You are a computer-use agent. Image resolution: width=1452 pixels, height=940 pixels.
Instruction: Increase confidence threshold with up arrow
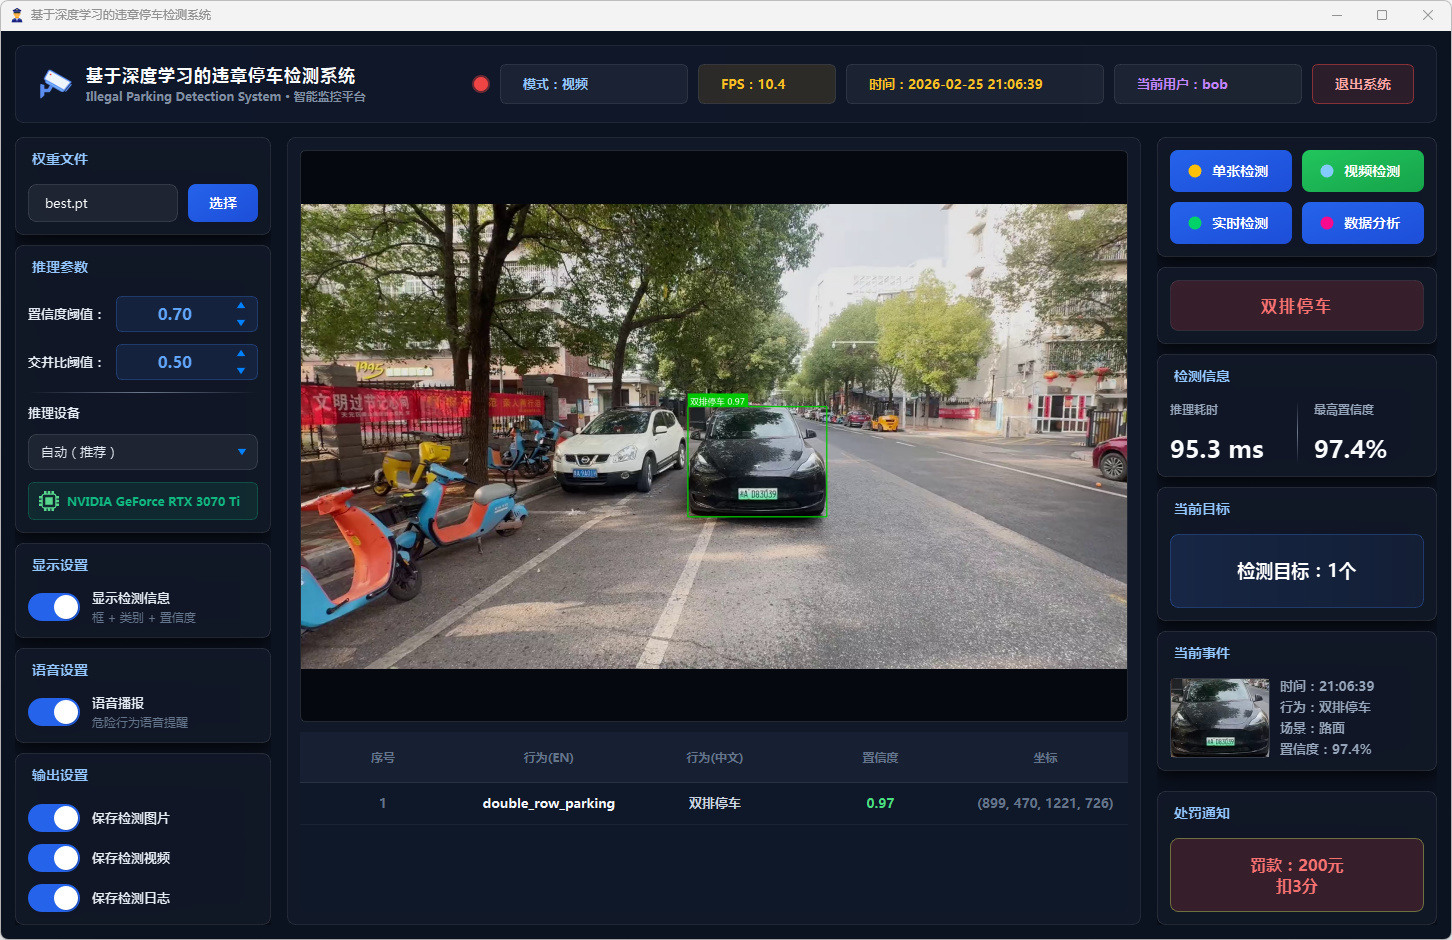[241, 306]
